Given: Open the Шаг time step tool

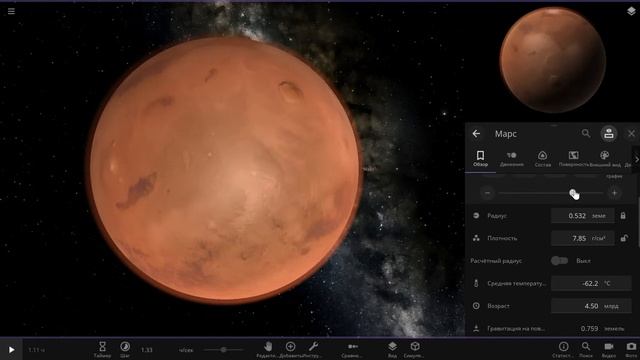Looking at the screenshot, I should tap(125, 349).
